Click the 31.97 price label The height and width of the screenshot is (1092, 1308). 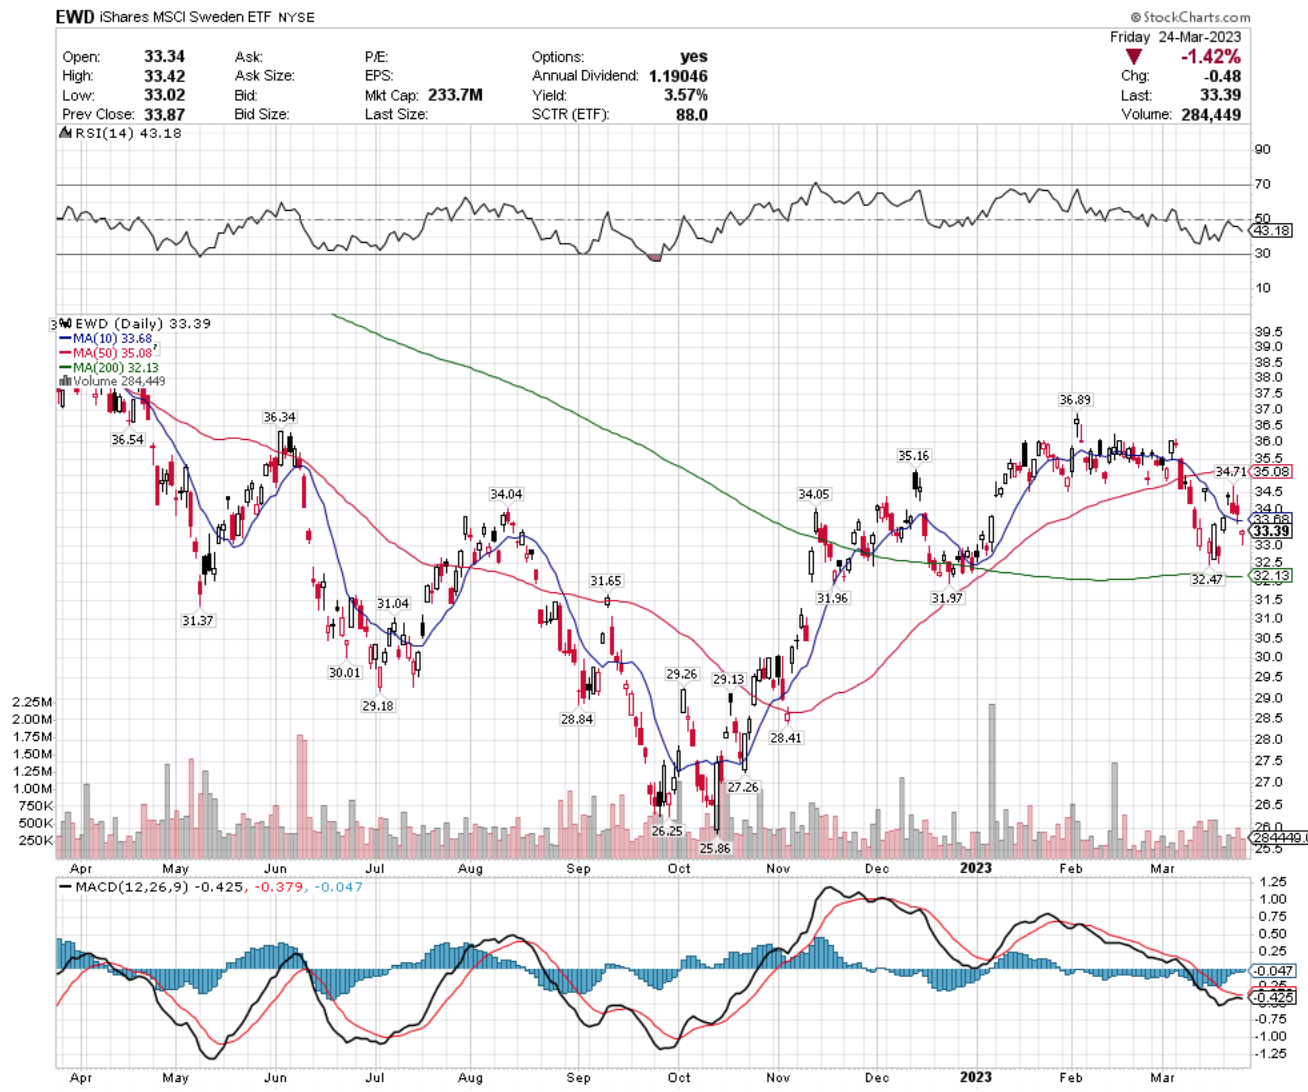(947, 598)
